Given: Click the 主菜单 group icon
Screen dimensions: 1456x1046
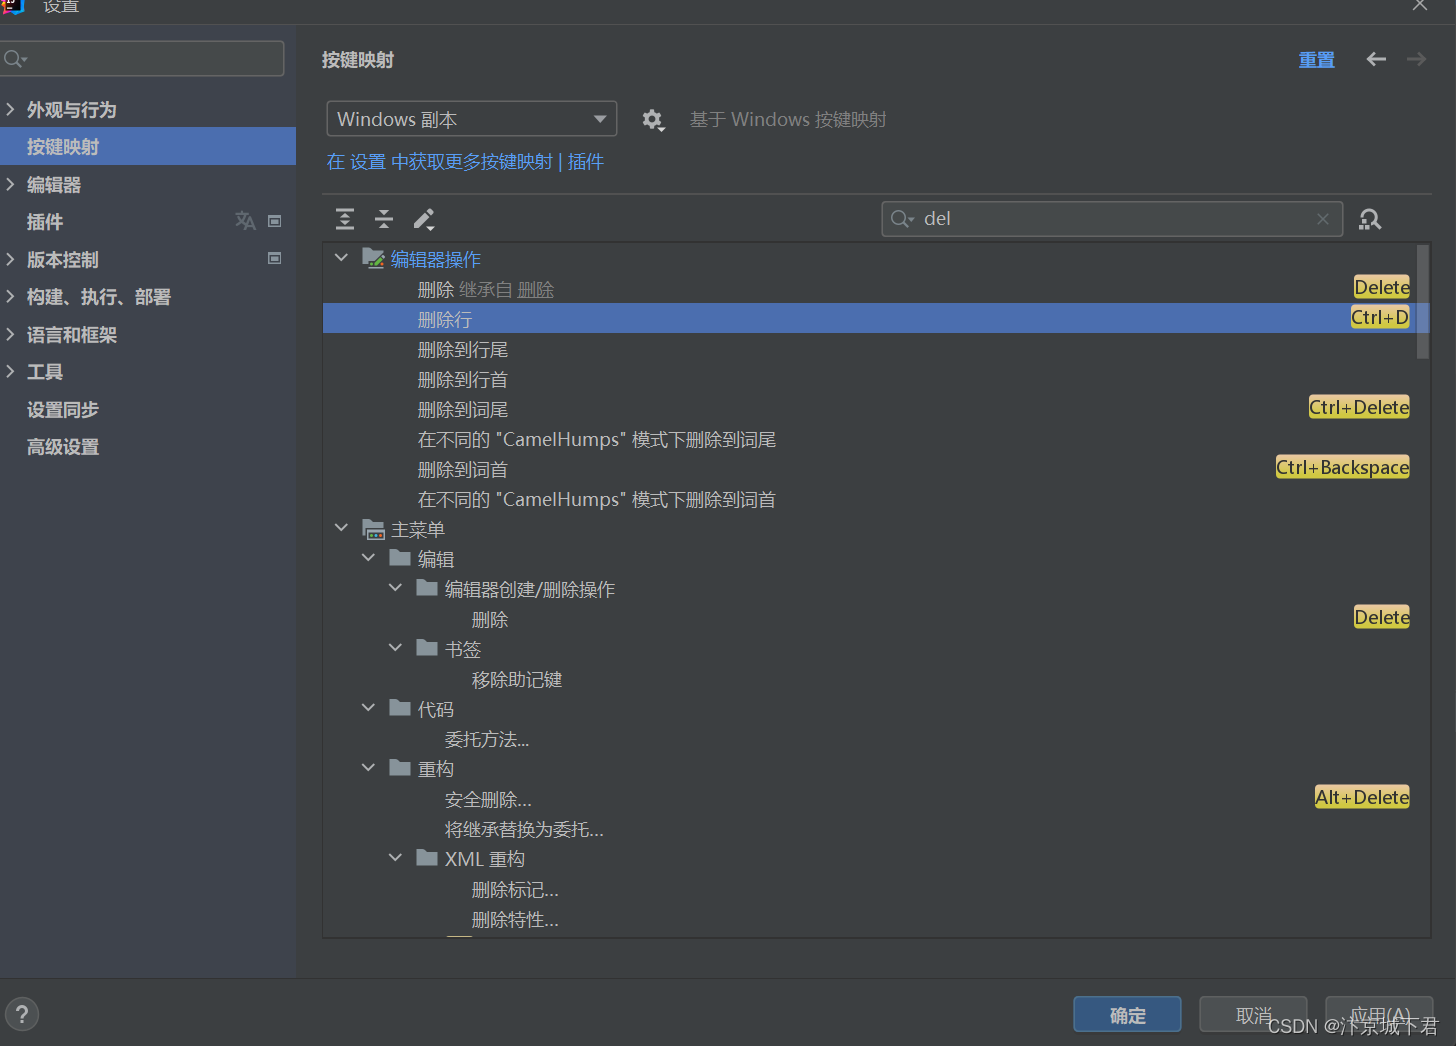Looking at the screenshot, I should [x=373, y=529].
